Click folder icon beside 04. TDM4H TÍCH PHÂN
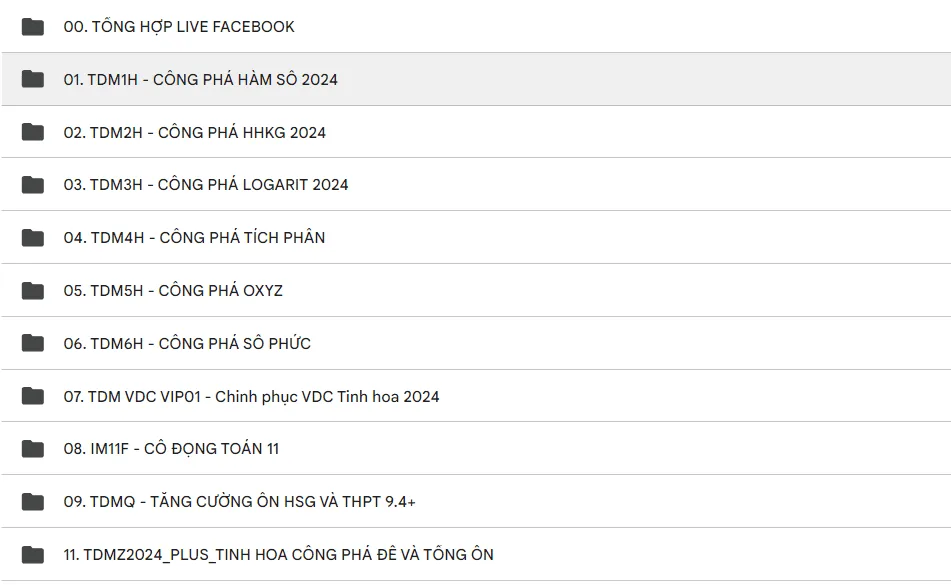951x585 pixels. point(33,238)
